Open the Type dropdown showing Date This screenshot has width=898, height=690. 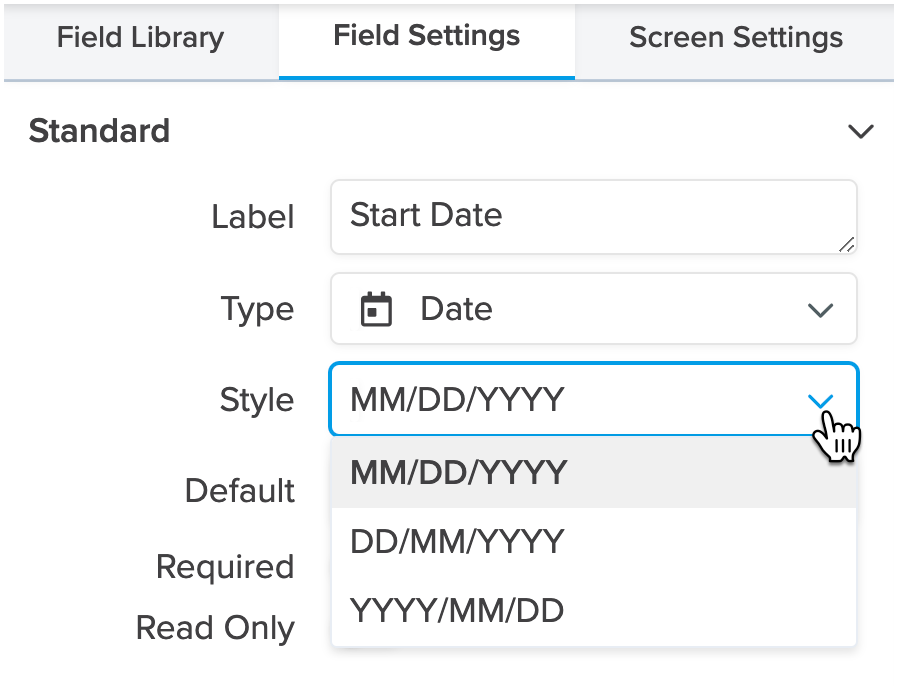coord(594,309)
